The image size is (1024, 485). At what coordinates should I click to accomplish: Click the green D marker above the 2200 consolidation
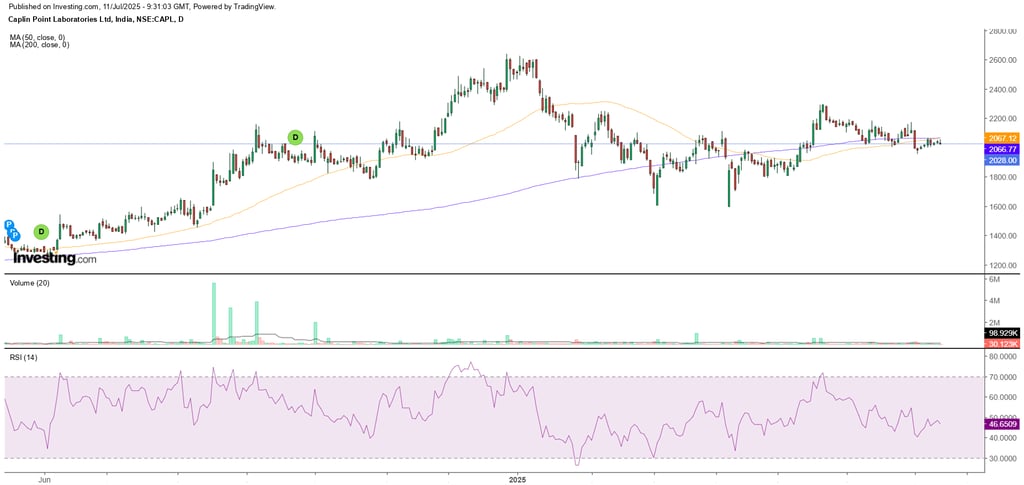click(295, 137)
